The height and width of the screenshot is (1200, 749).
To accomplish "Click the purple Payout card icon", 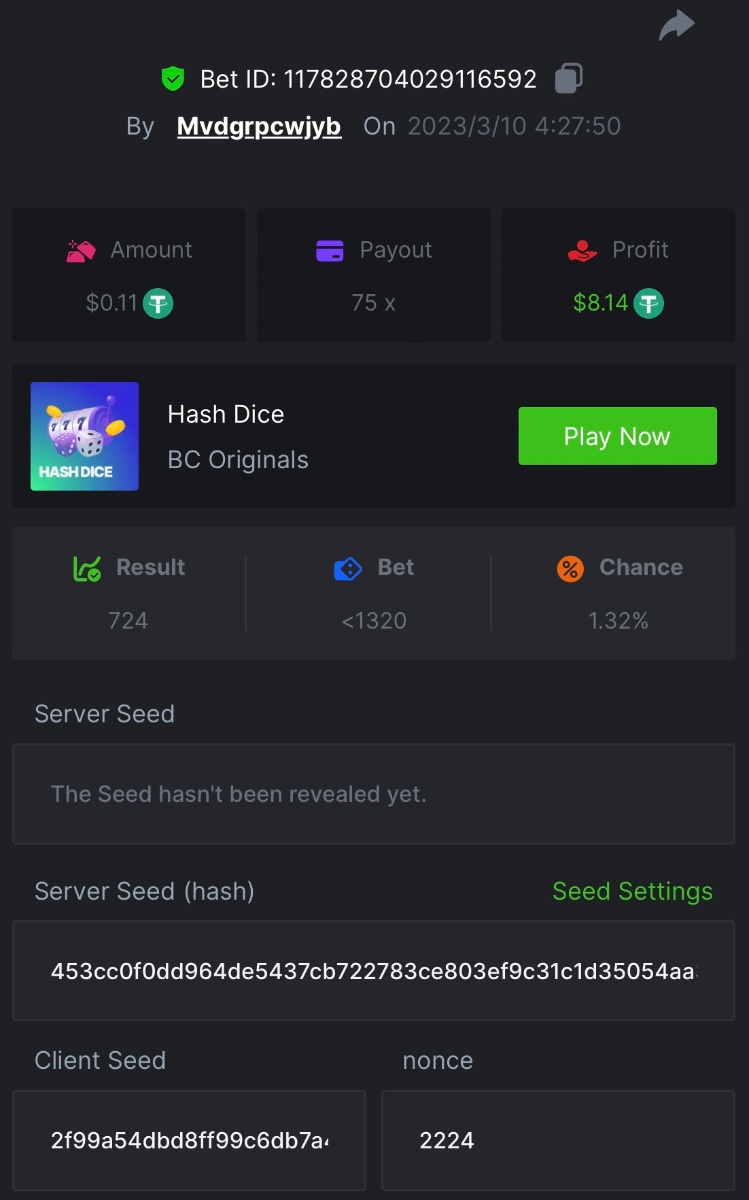I will [329, 250].
